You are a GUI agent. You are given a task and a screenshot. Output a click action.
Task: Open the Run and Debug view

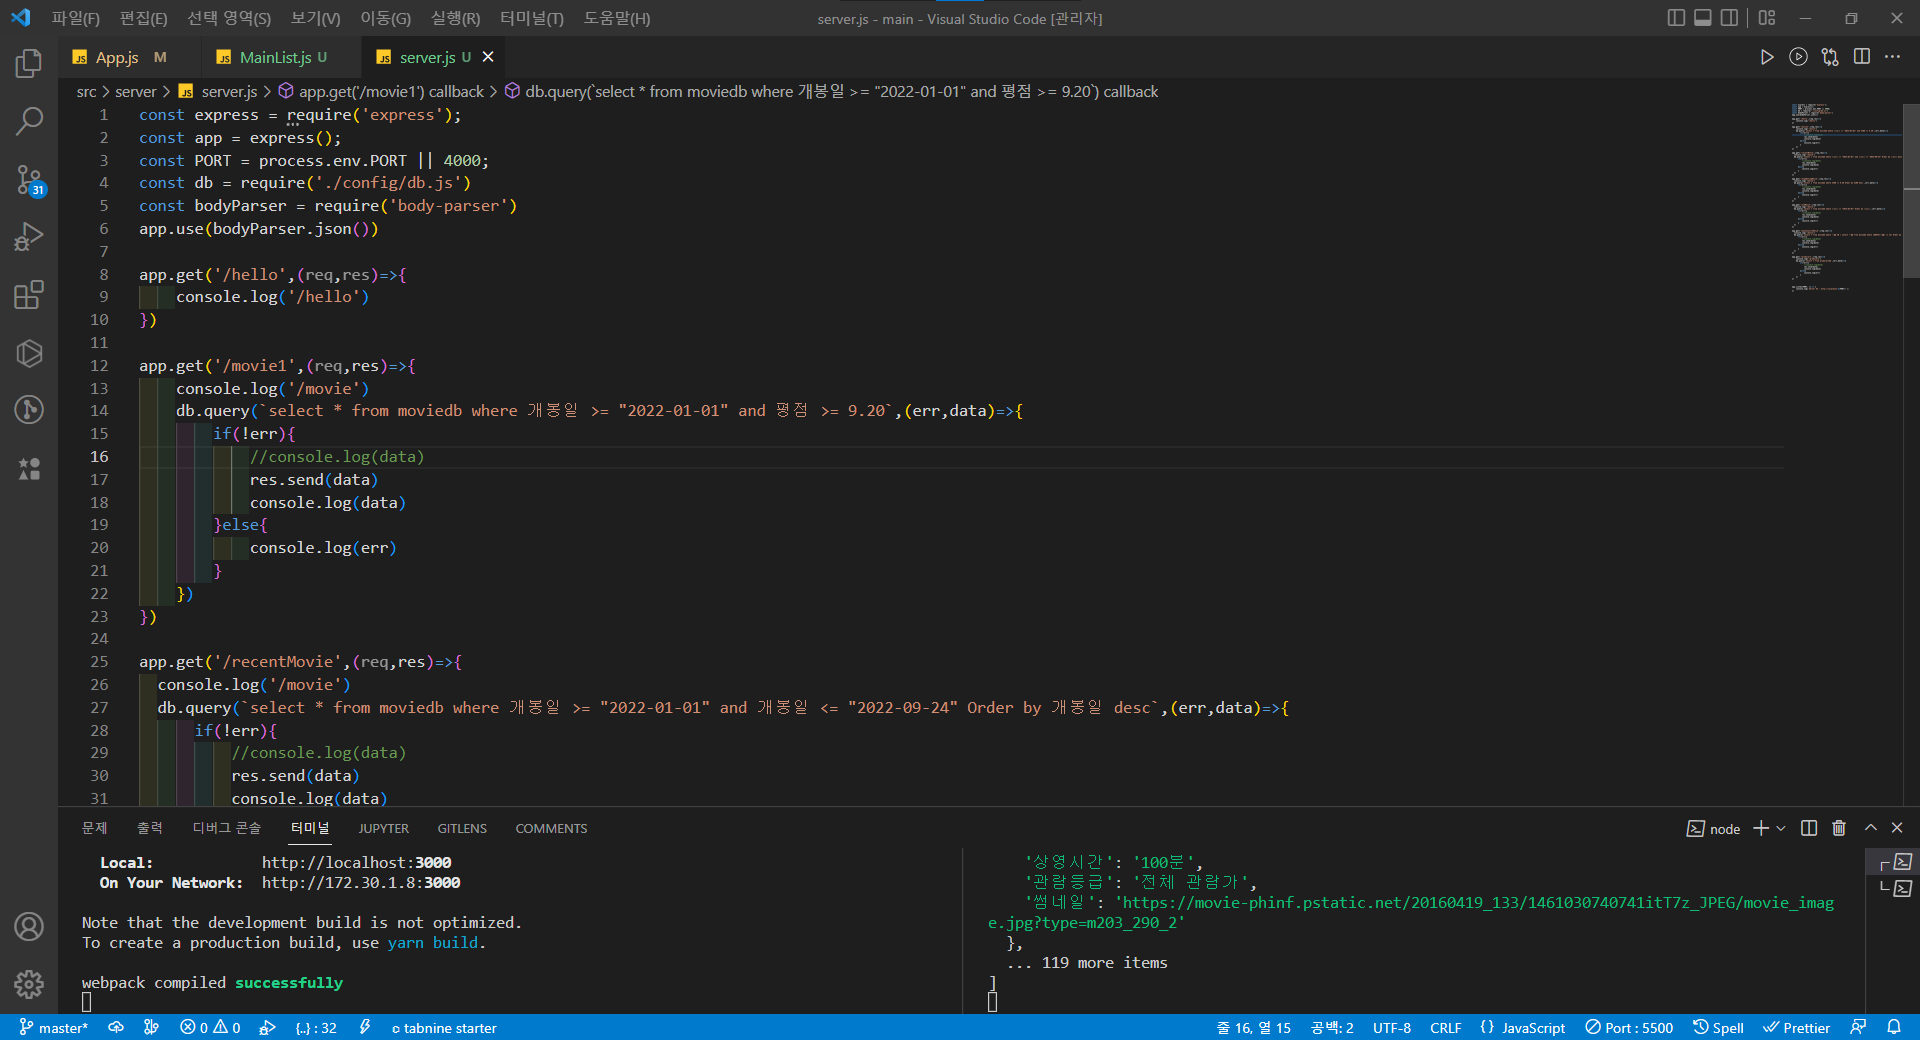pyautogui.click(x=29, y=237)
